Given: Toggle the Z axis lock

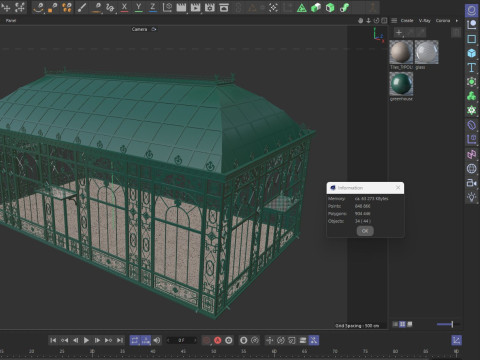Looking at the screenshot, I should click(x=153, y=7).
